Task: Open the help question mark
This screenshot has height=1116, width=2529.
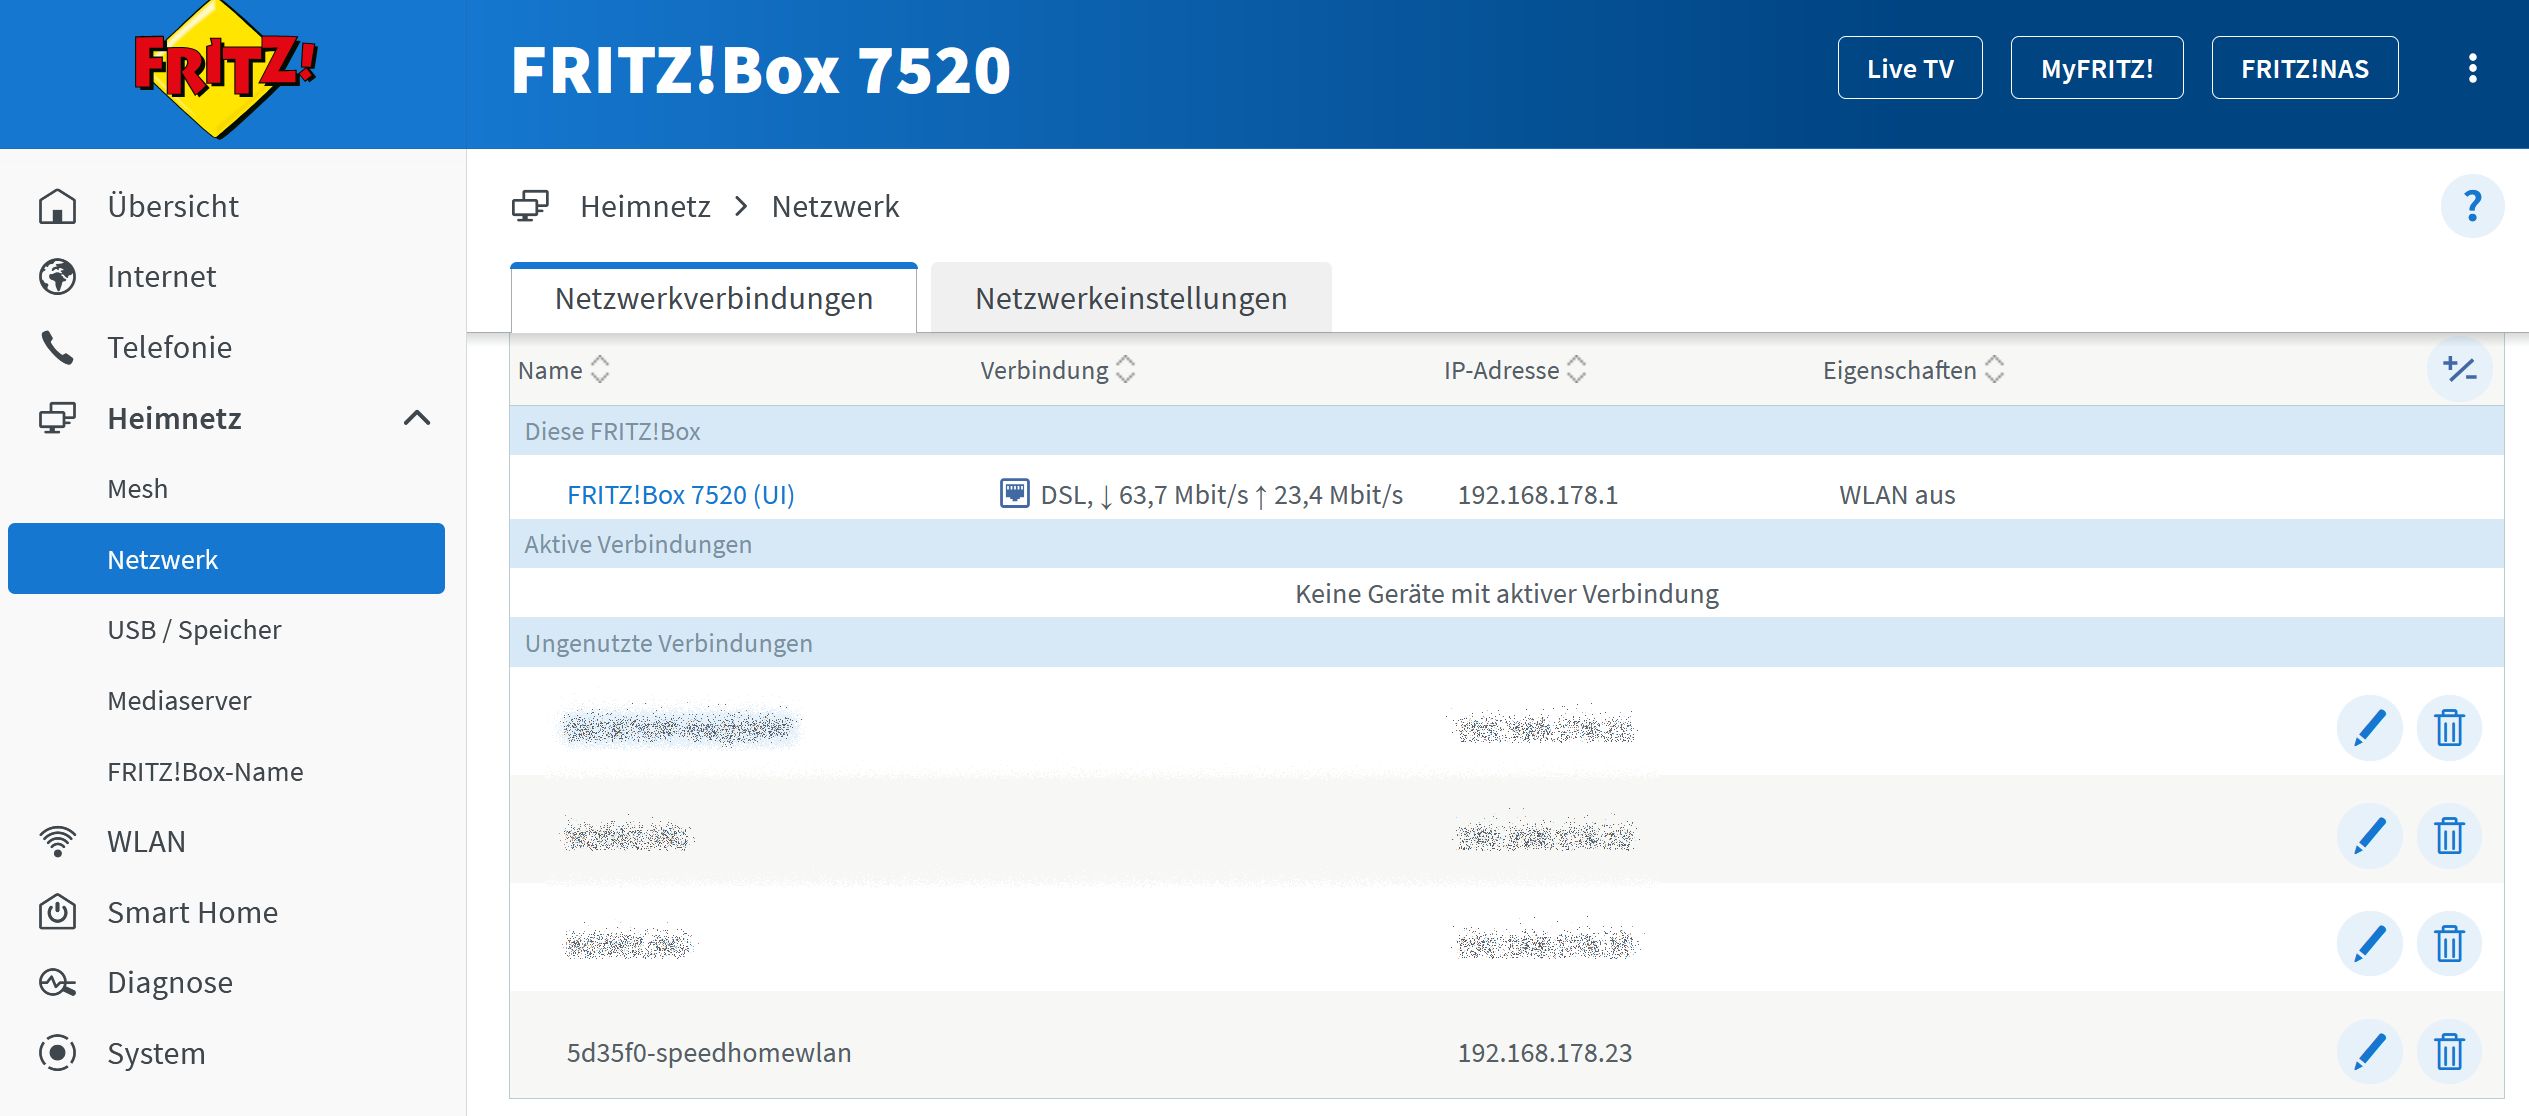Action: (2472, 206)
